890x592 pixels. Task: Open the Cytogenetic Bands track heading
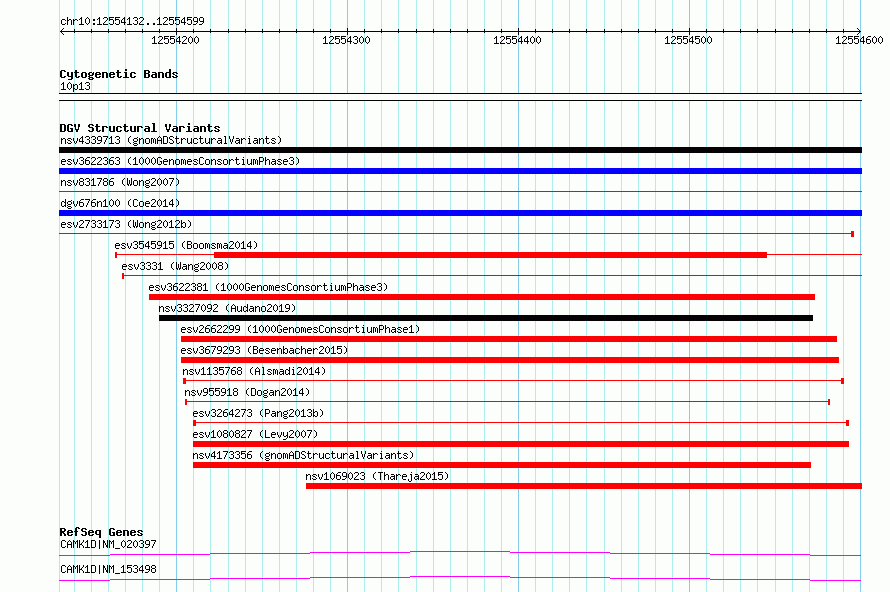119,74
